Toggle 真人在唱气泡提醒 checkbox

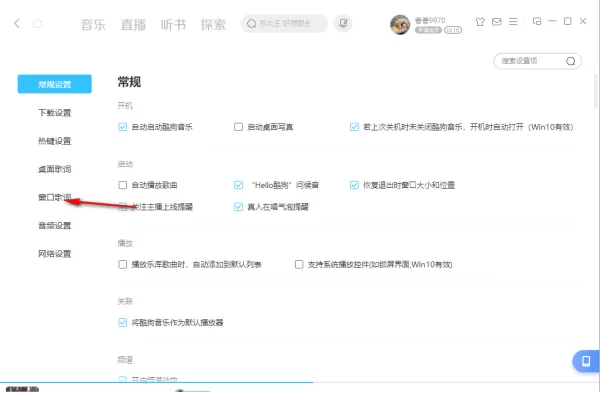pyautogui.click(x=238, y=207)
